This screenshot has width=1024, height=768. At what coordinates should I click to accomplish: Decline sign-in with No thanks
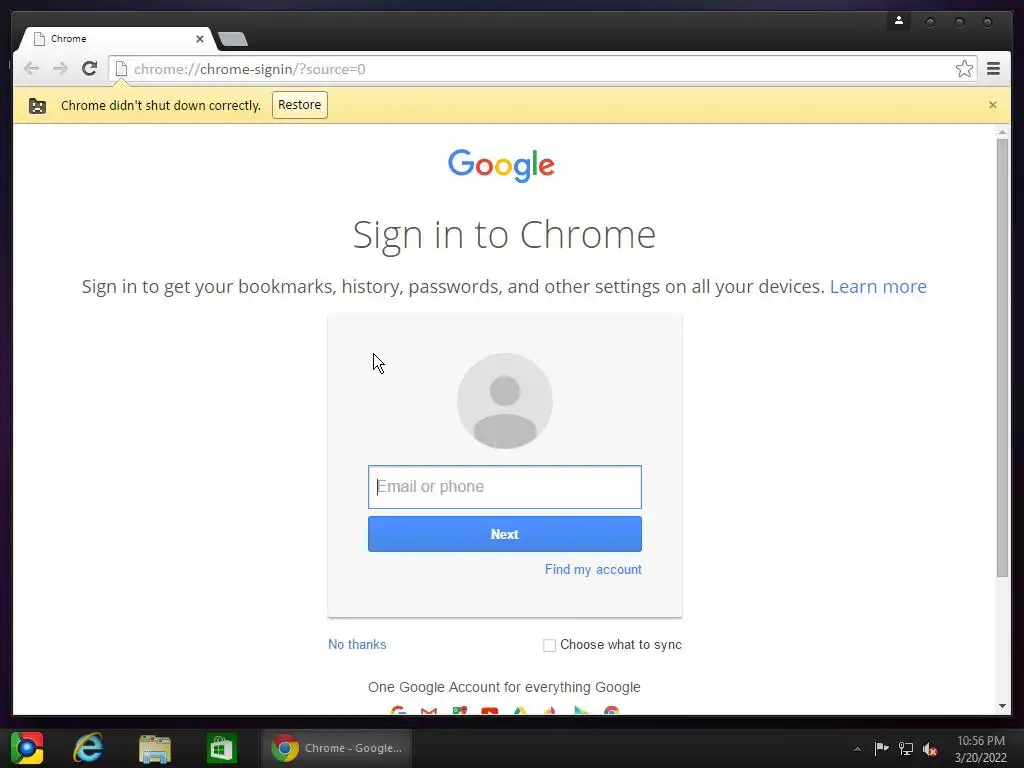[357, 645]
